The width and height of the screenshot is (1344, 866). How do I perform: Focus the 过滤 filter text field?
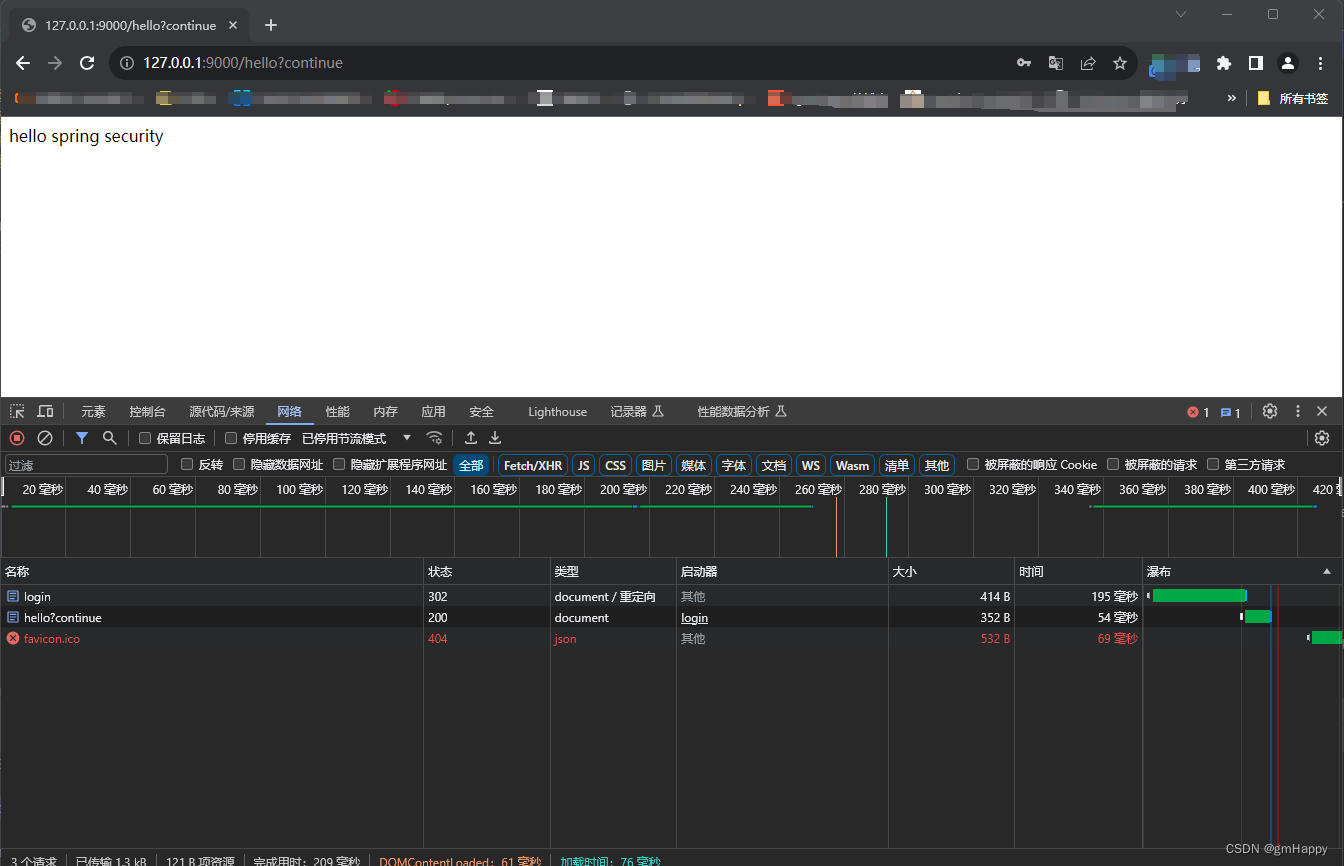[86, 465]
